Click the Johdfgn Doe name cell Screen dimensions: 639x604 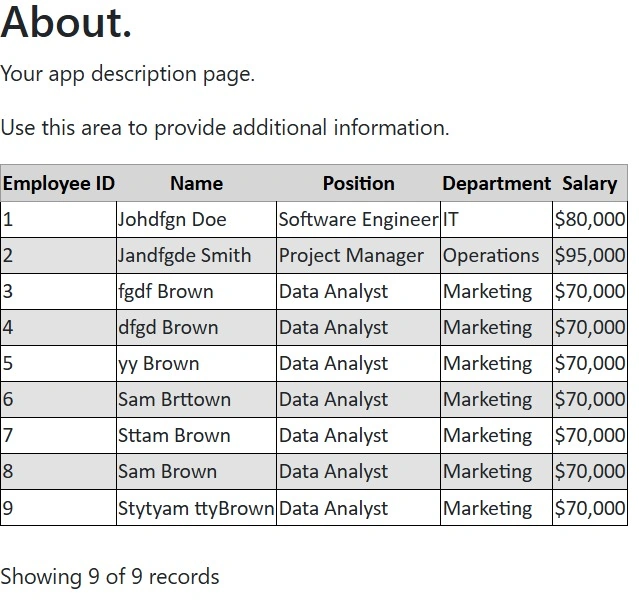coord(196,220)
